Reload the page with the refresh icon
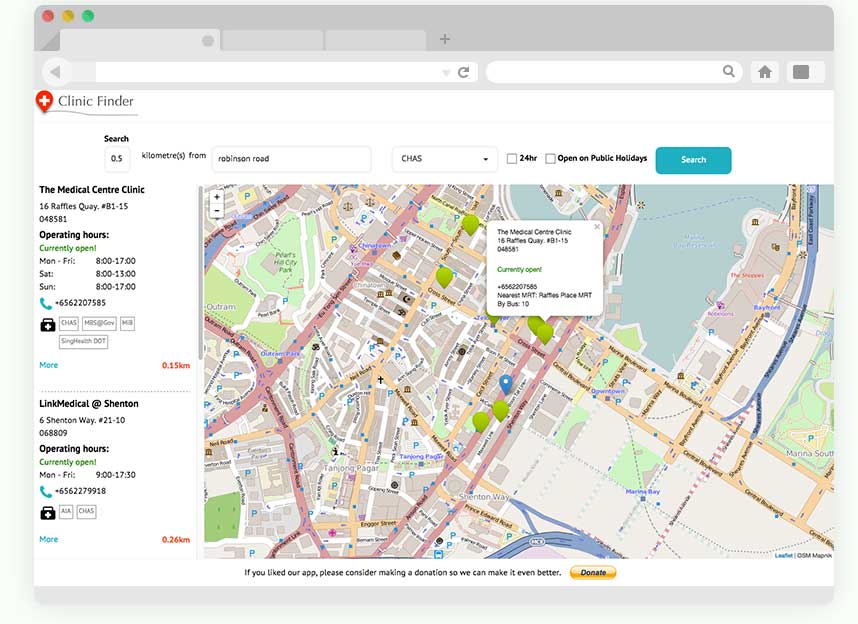The image size is (858, 624). click(462, 72)
